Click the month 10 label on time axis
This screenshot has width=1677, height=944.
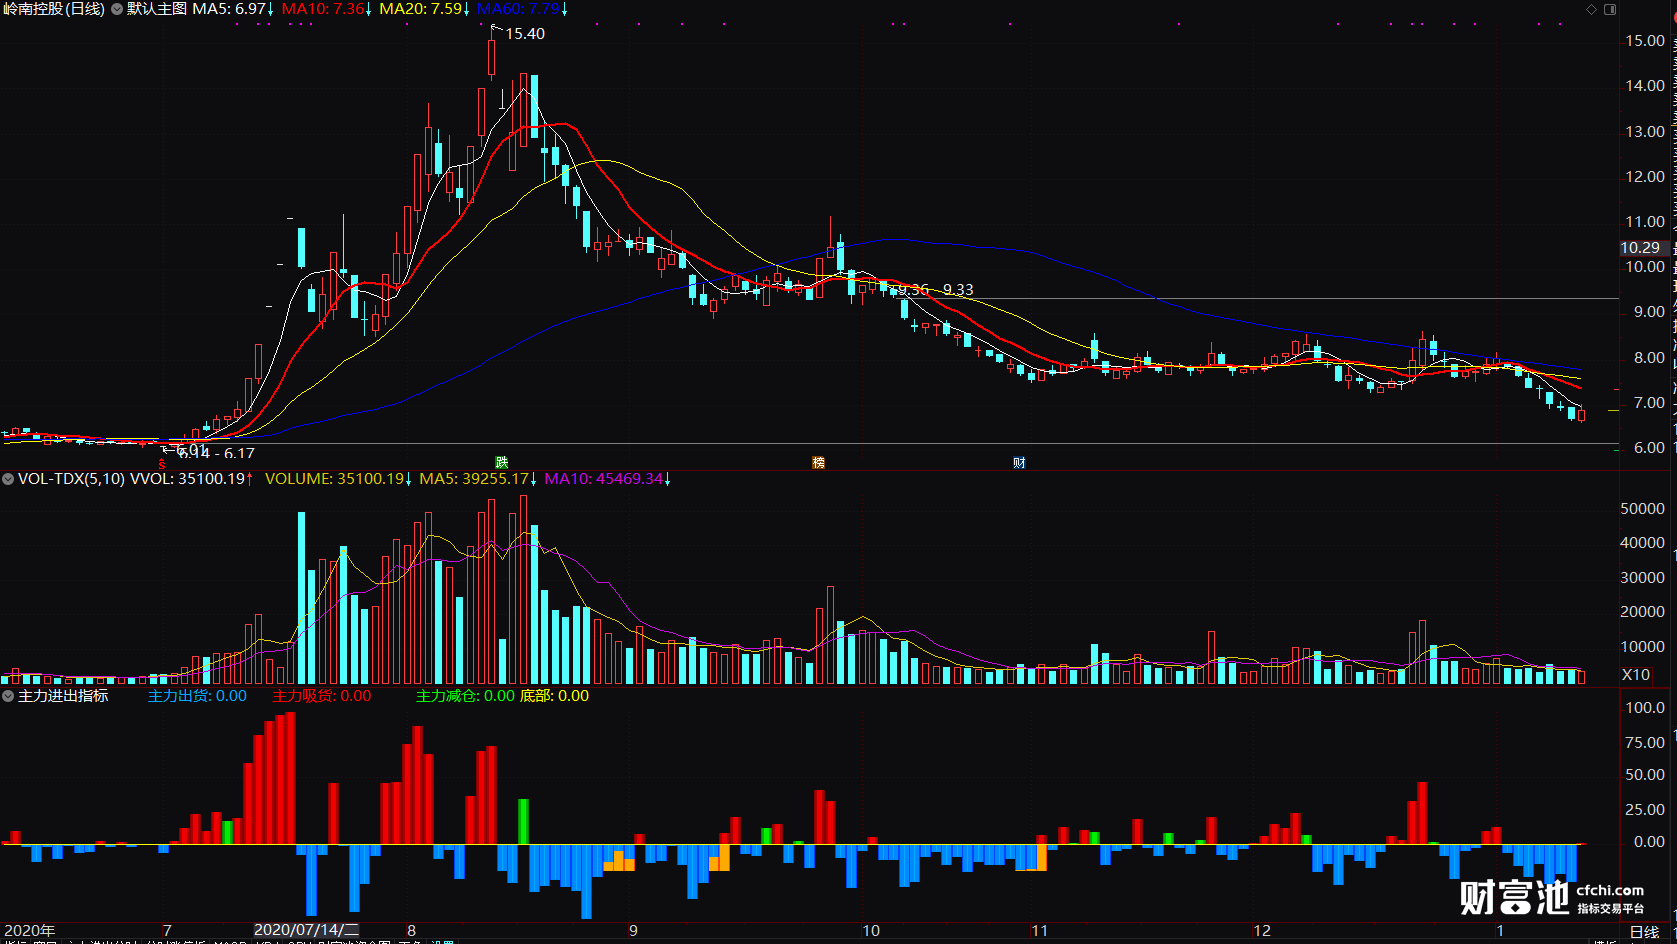pyautogui.click(x=871, y=930)
